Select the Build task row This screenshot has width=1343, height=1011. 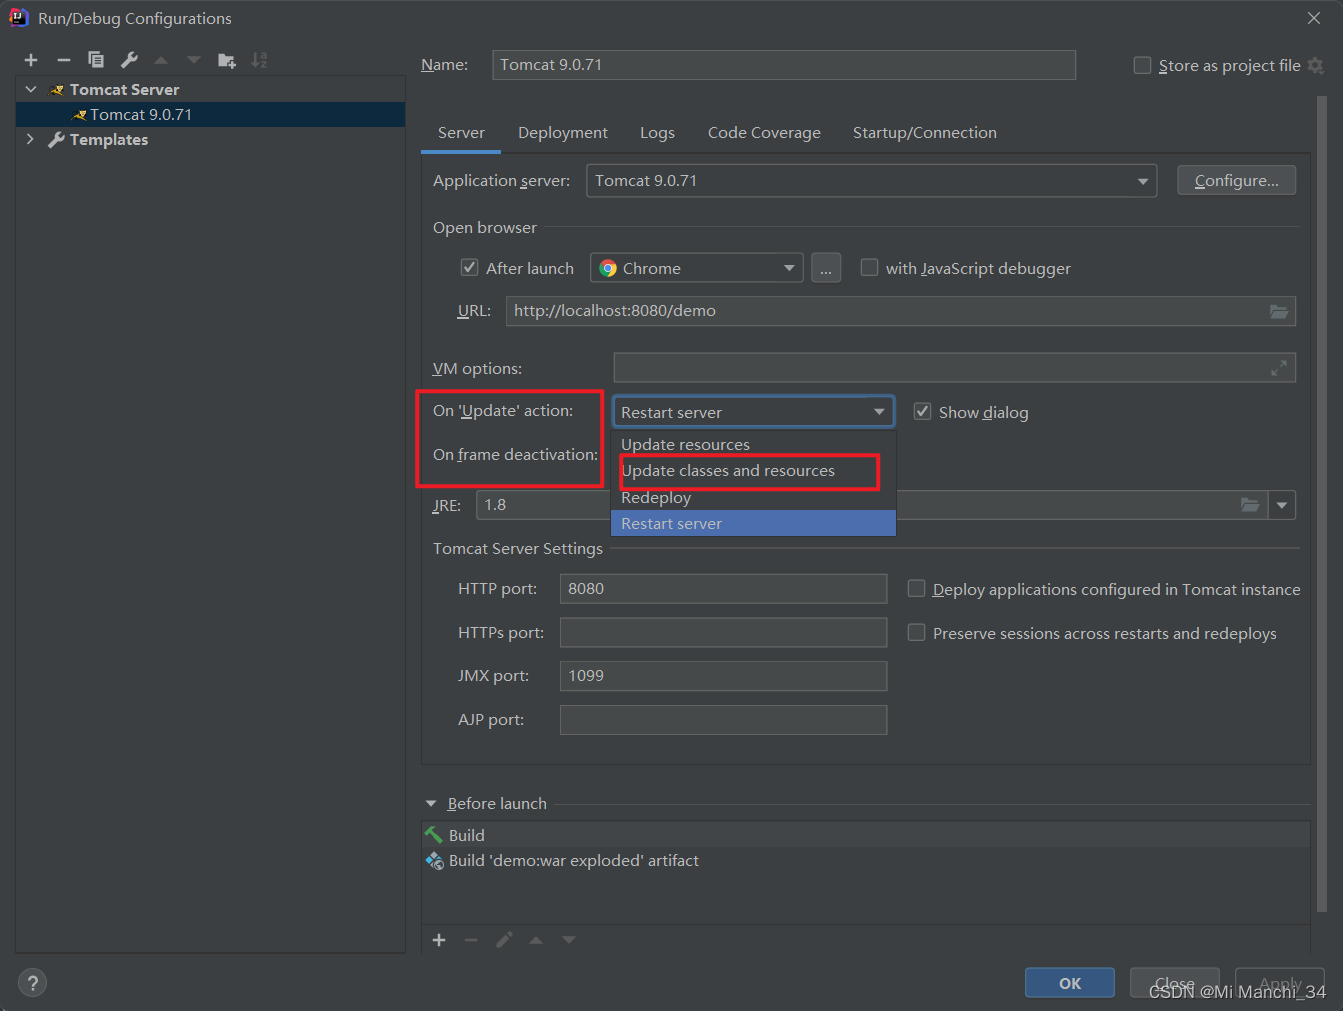(866, 835)
